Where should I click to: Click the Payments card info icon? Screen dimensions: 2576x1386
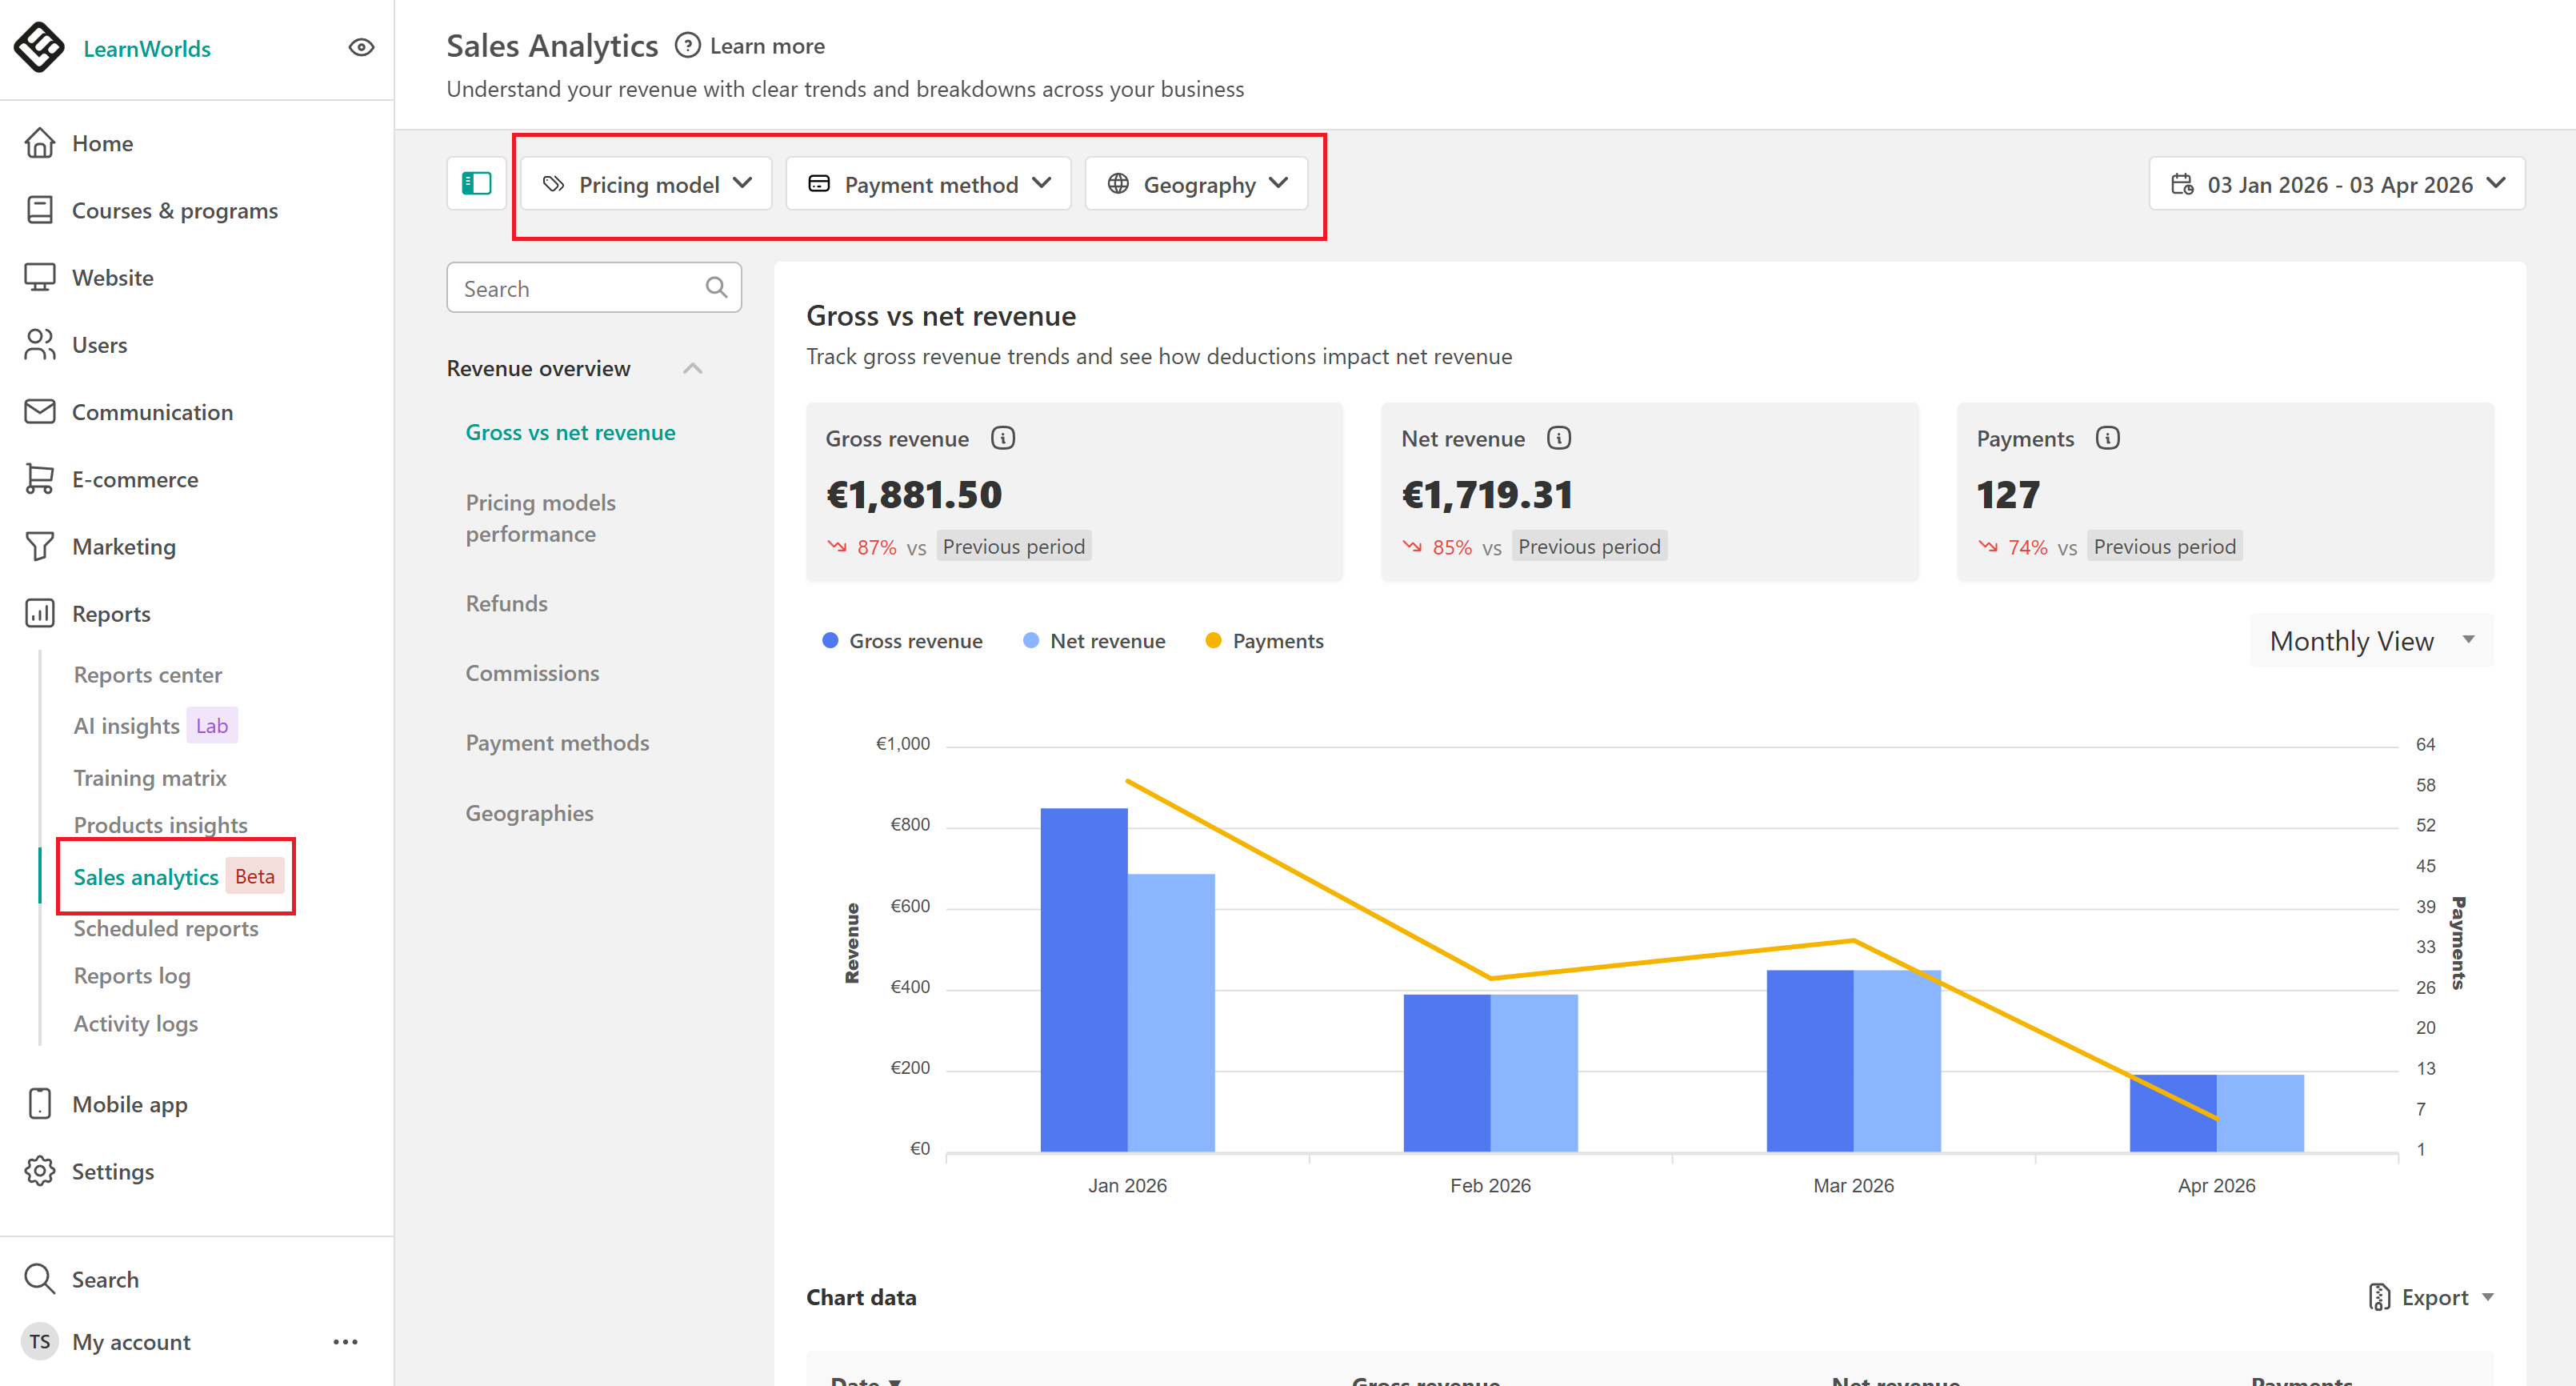[2107, 438]
